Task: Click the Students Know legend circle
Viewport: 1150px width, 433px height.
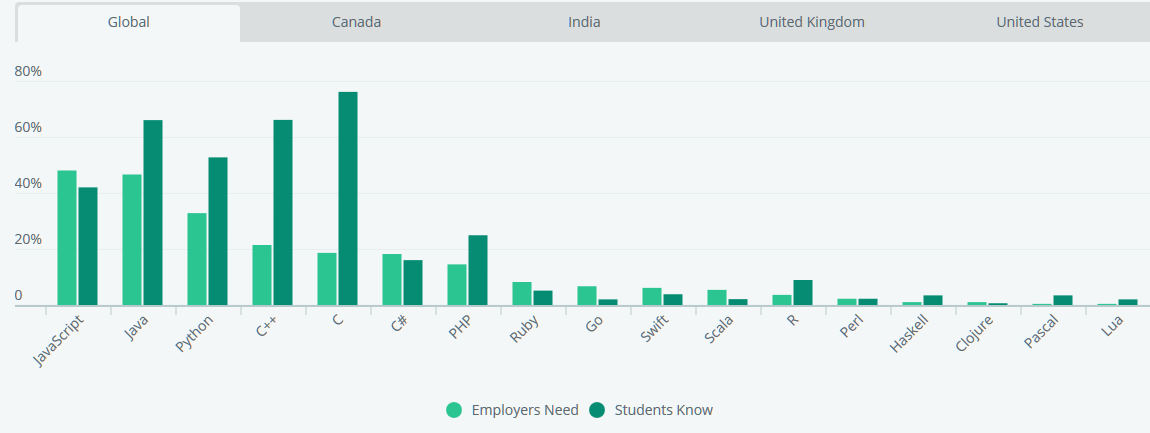Action: pyautogui.click(x=598, y=410)
